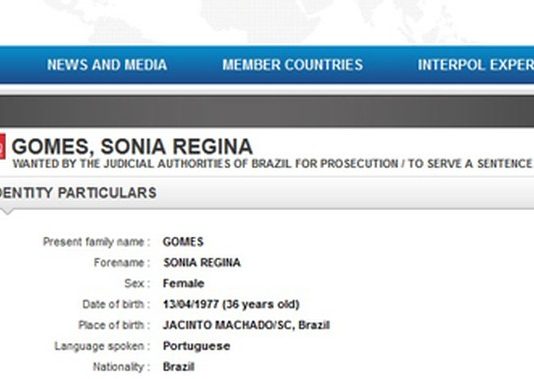534x379 pixels.
Task: Click the GOMES, SONIA REGINA heading
Action: coord(132,147)
